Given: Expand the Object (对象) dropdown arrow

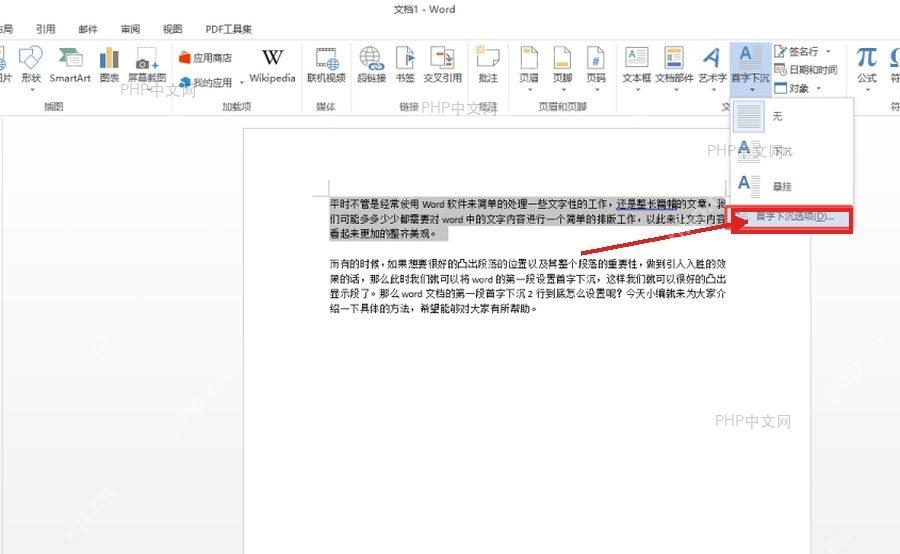Looking at the screenshot, I should [x=818, y=88].
